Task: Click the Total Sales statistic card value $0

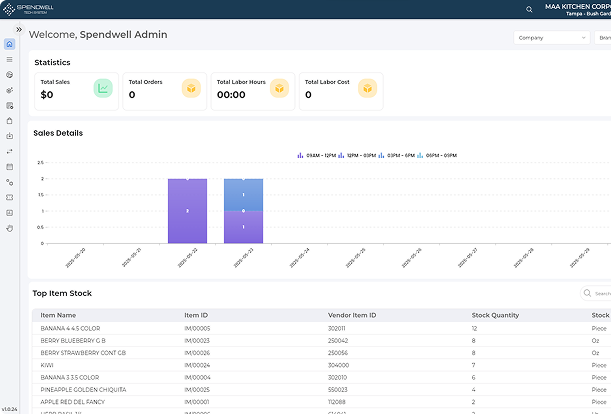Action: (47, 95)
